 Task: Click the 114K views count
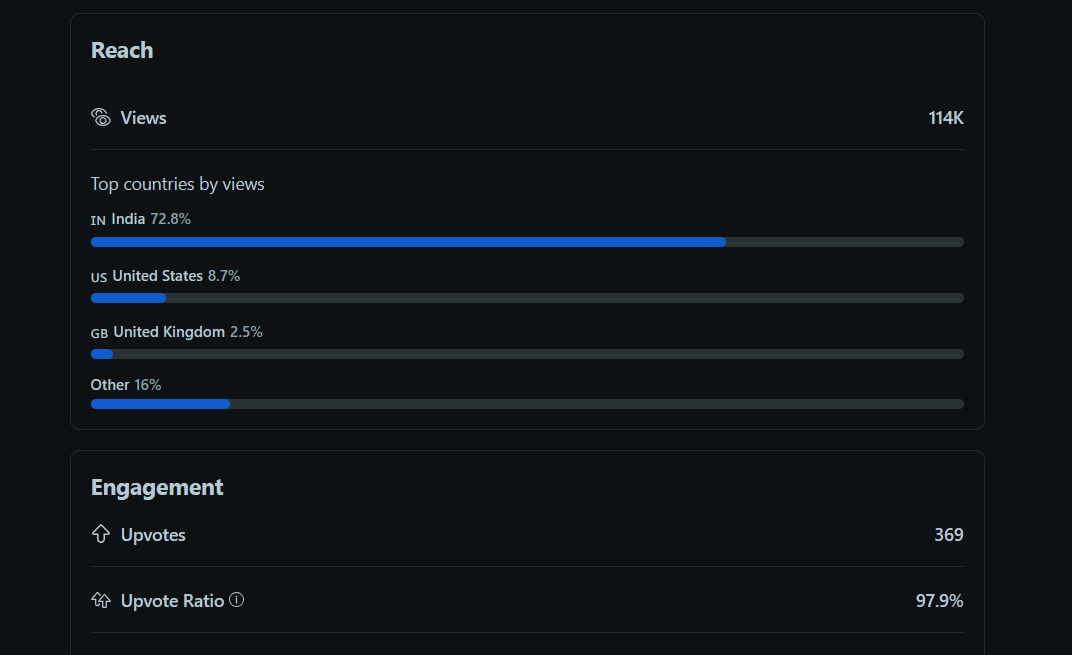946,118
